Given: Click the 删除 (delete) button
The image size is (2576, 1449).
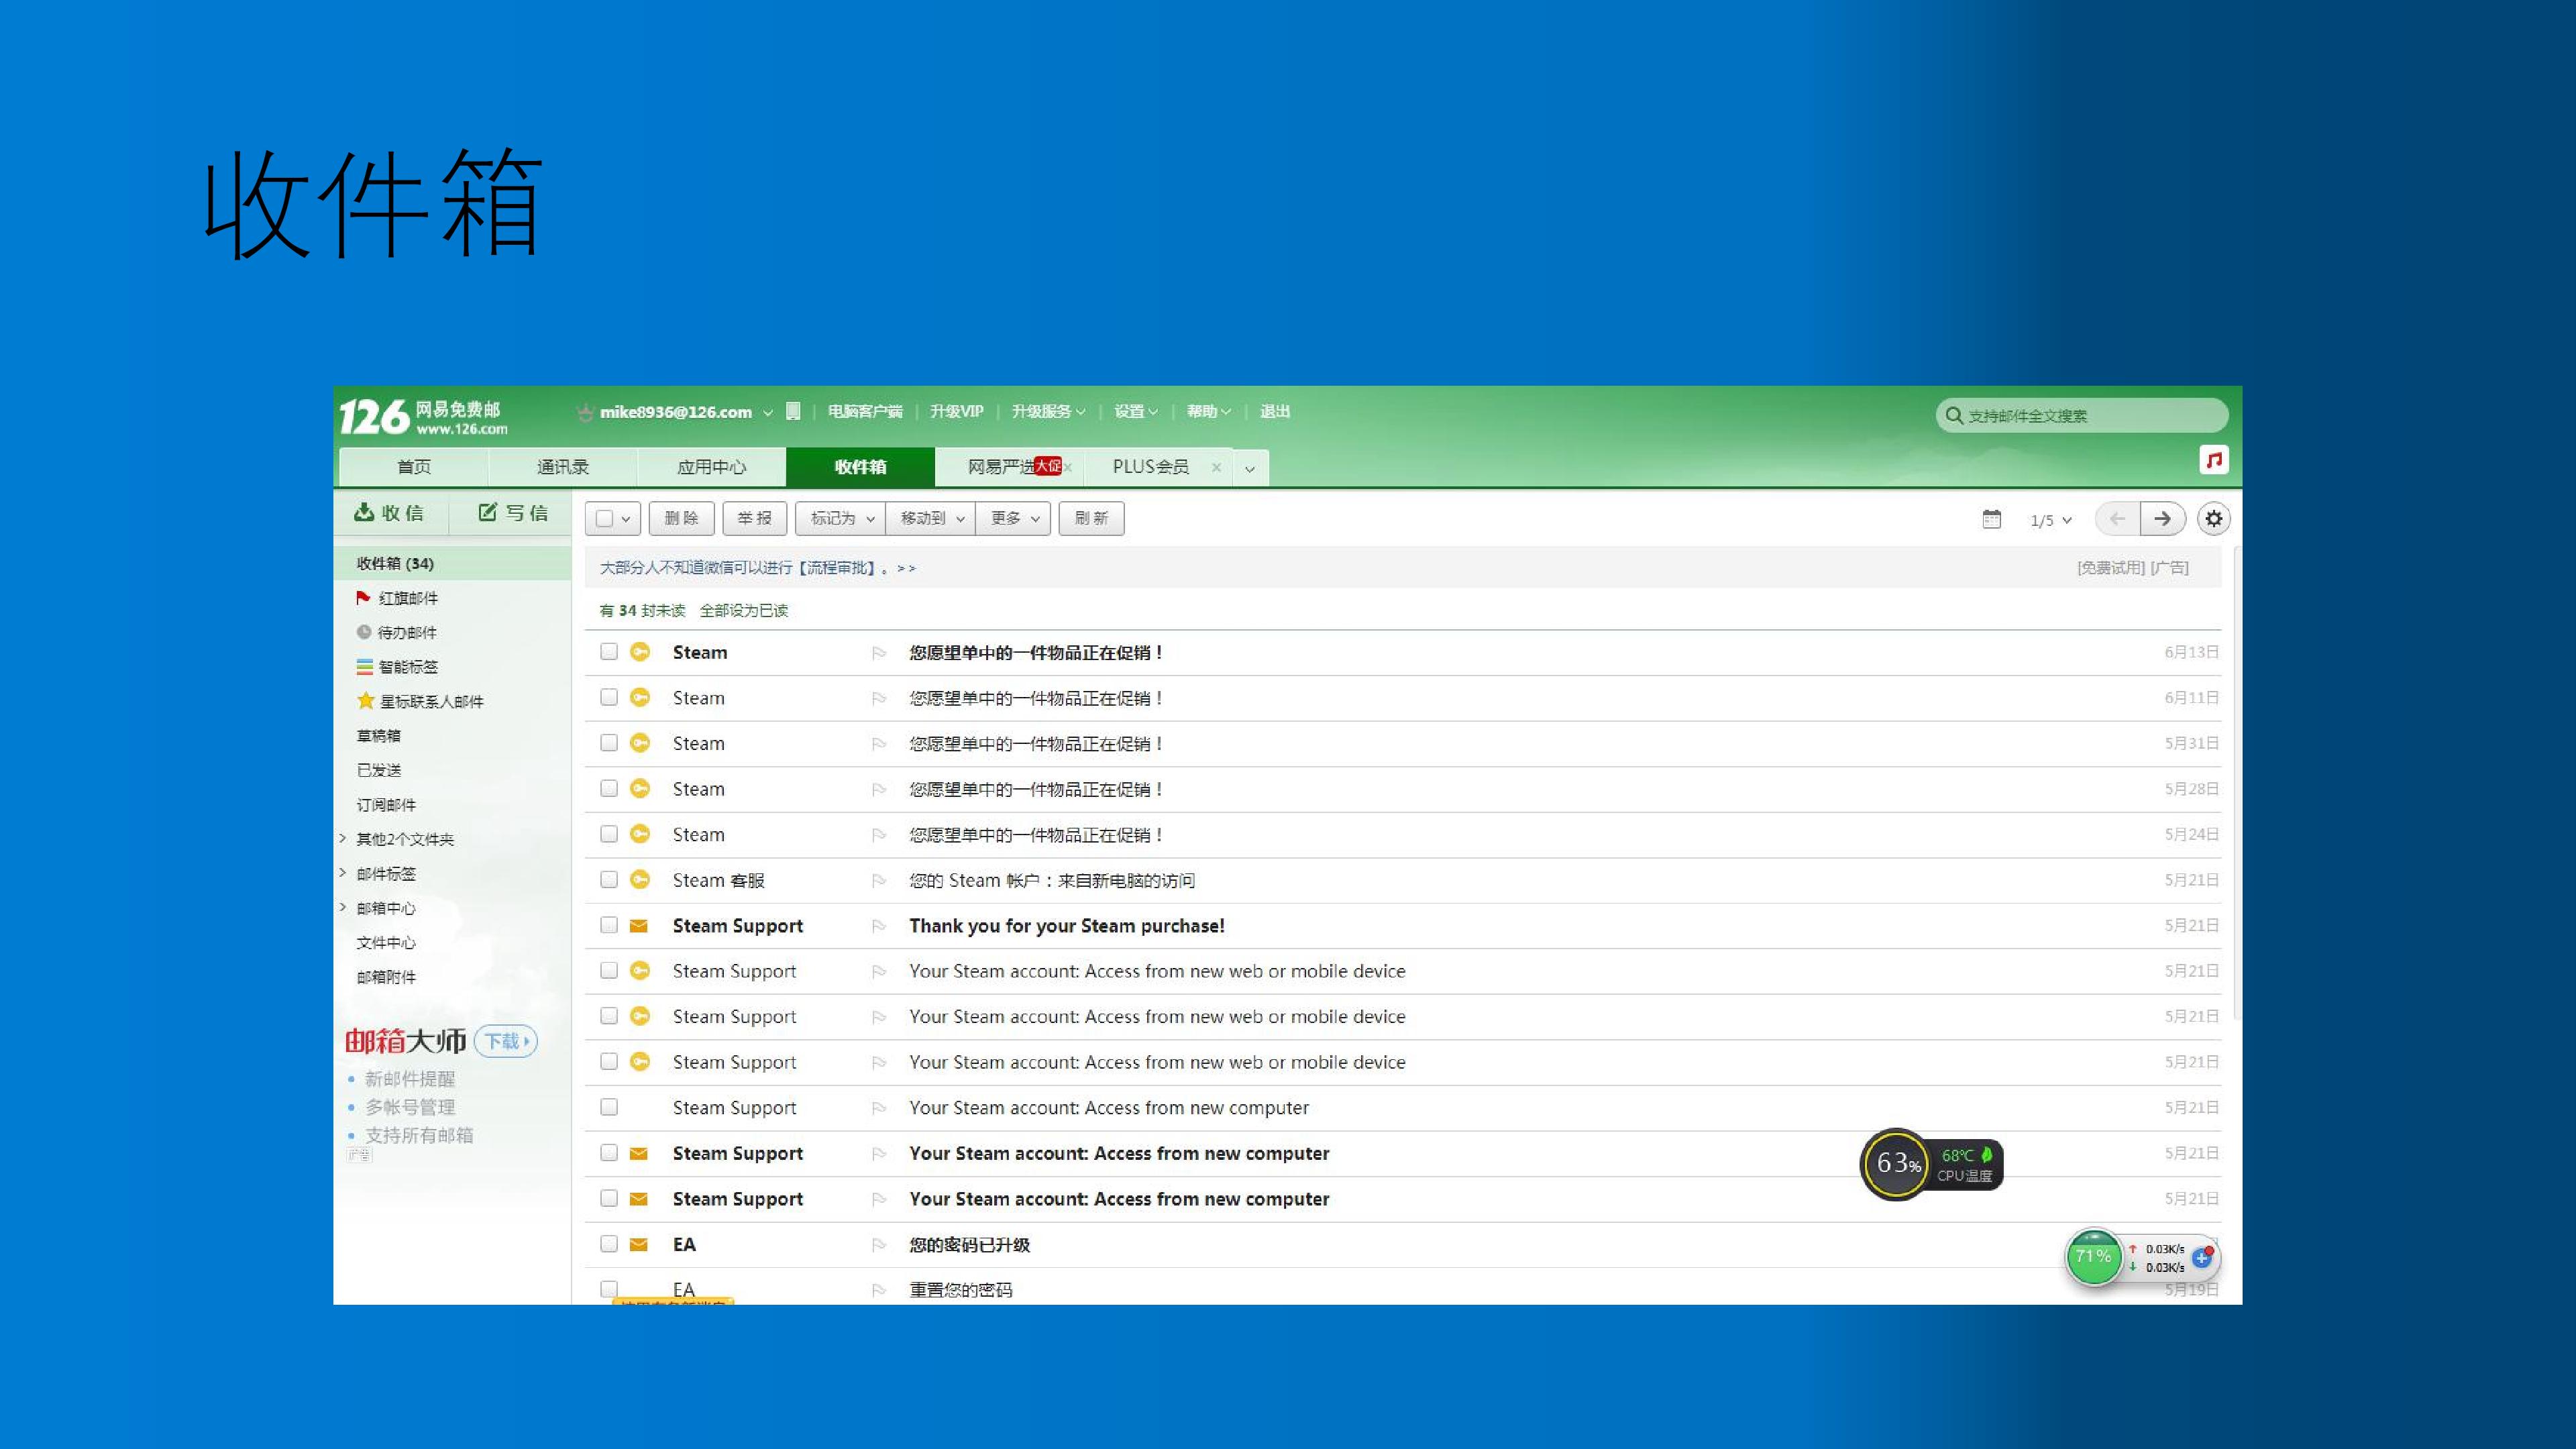Looking at the screenshot, I should [x=681, y=519].
